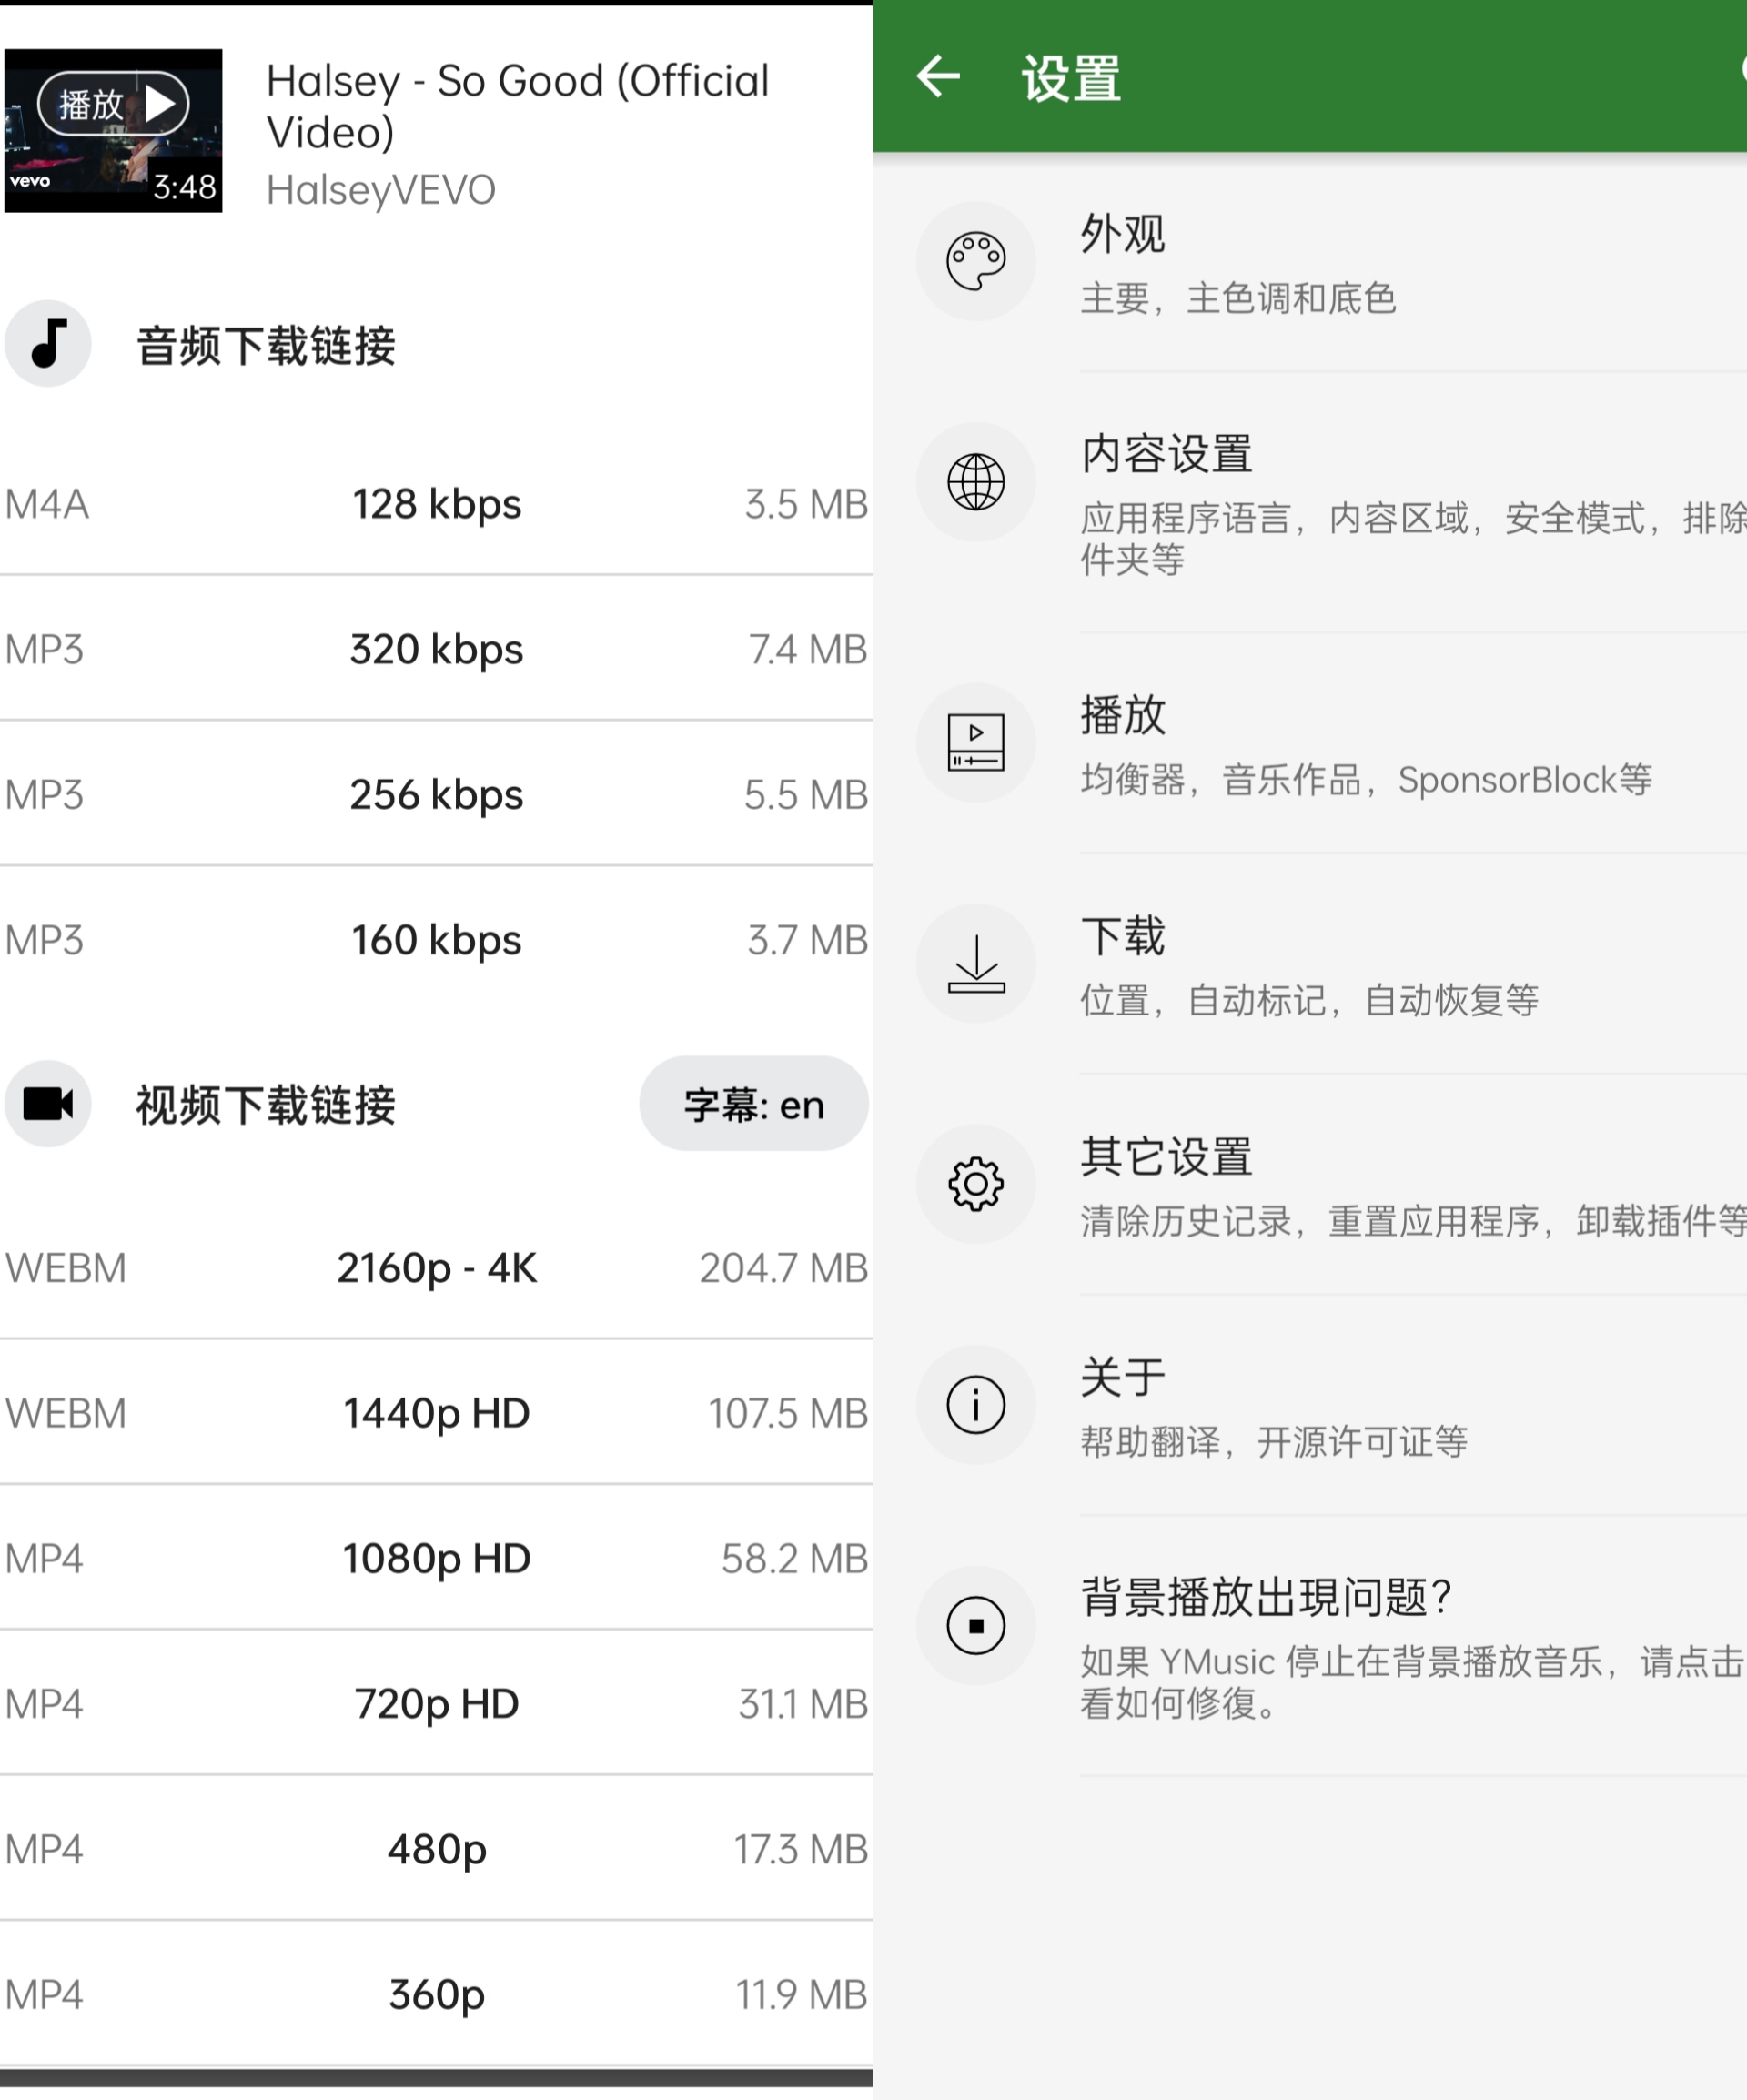The height and width of the screenshot is (2100, 1747).
Task: Play the Halsey So Good video thumbnail
Action: pyautogui.click(x=113, y=130)
